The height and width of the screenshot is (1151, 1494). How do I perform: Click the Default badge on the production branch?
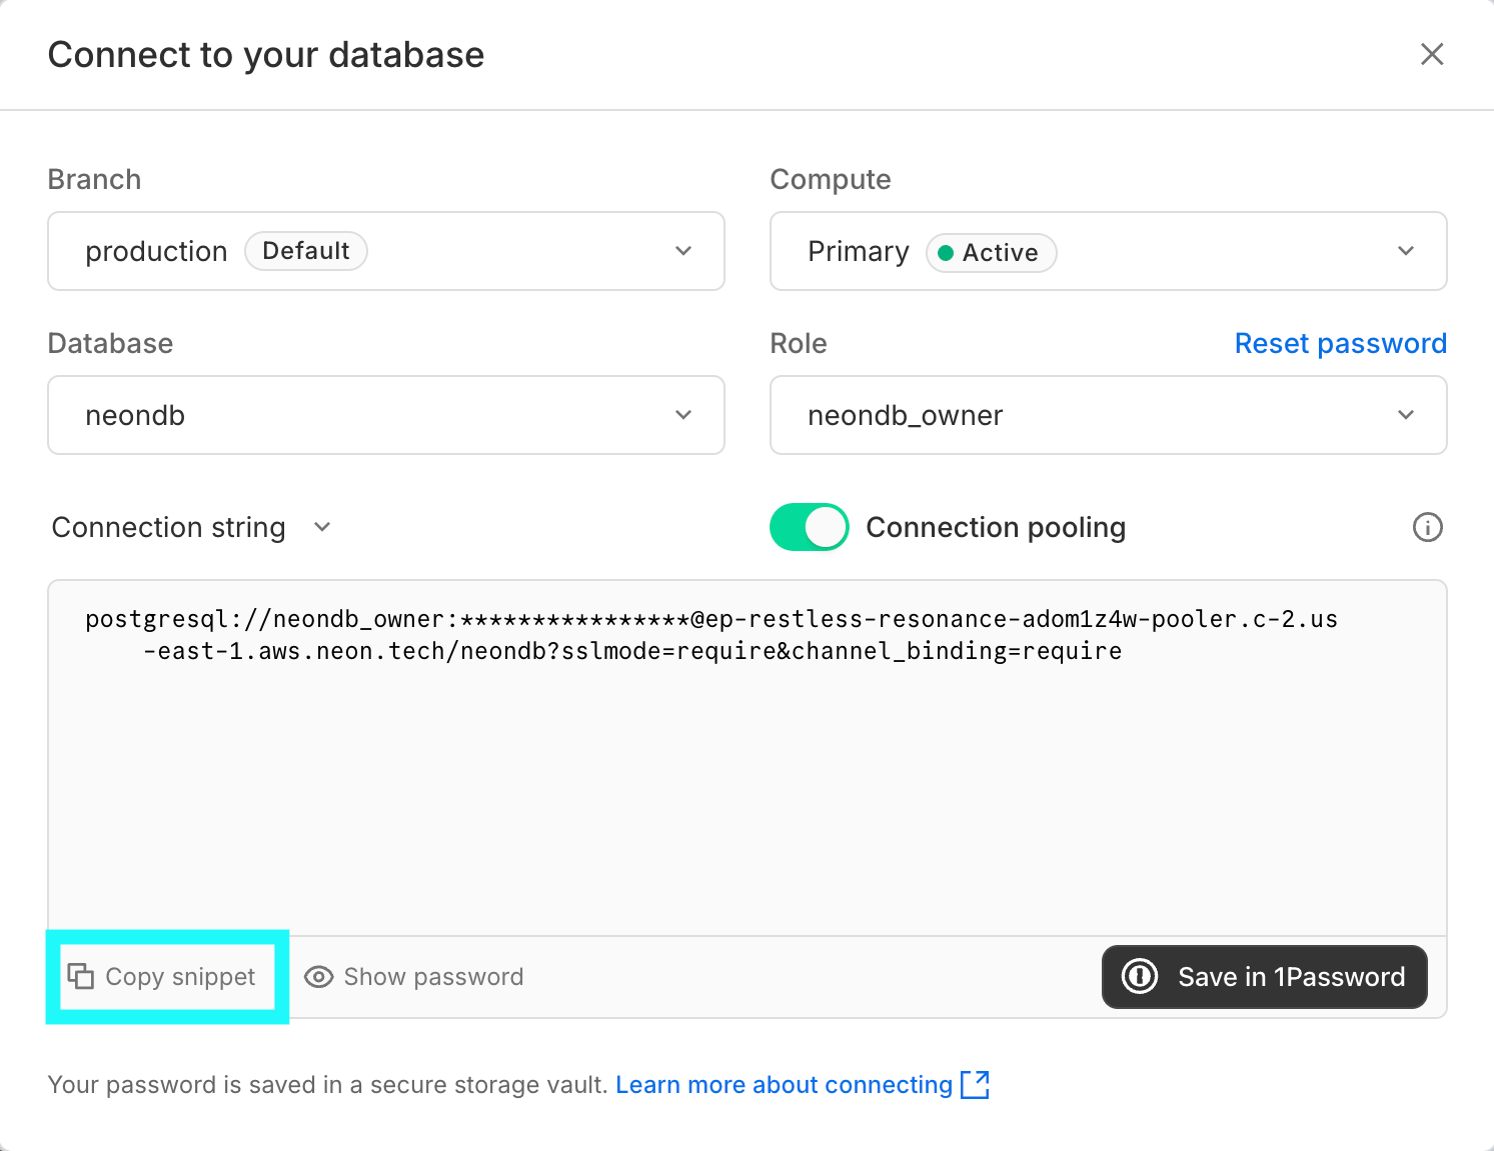(x=306, y=251)
